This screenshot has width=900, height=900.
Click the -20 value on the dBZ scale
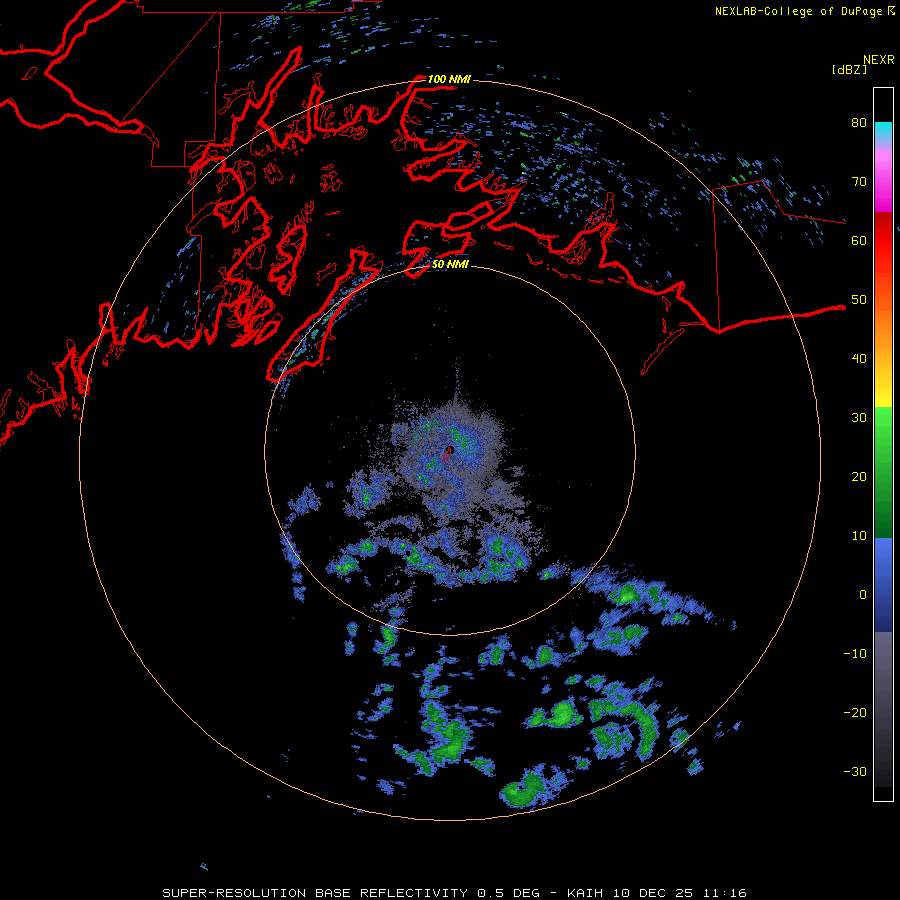pyautogui.click(x=855, y=712)
